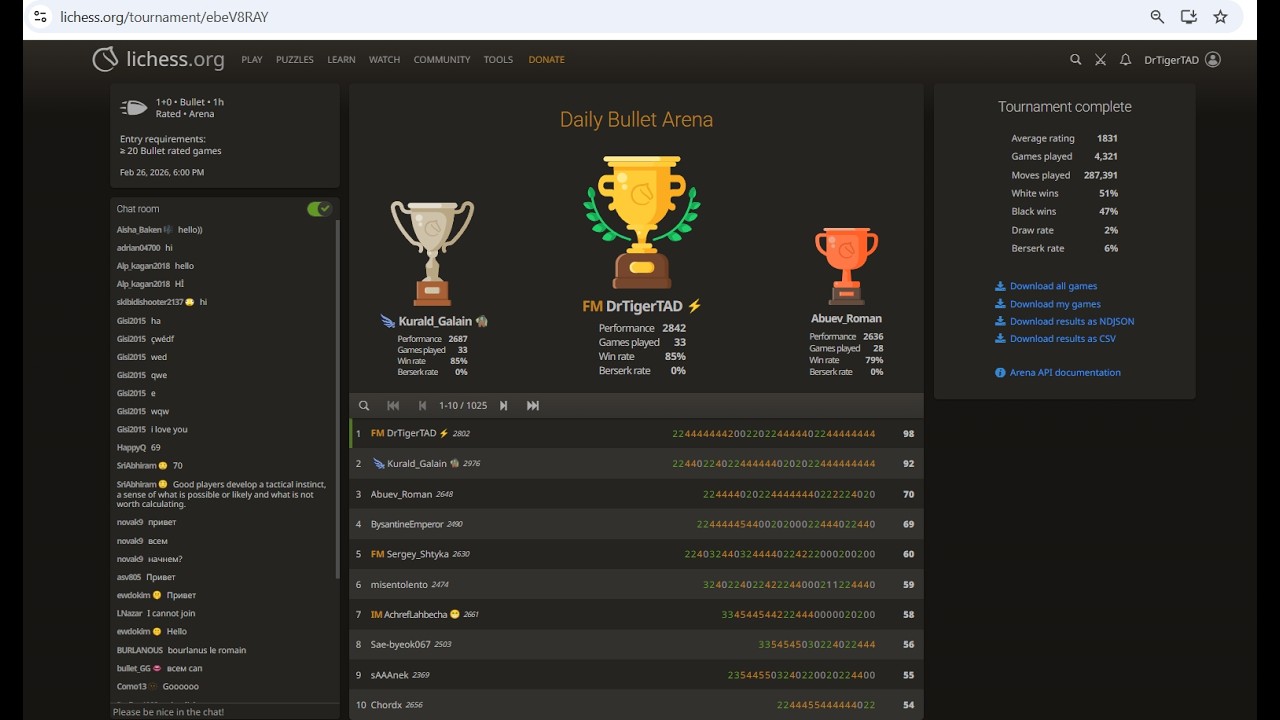Screen dimensions: 1280x720
Task: Click the DONATE link
Action: coord(546,60)
